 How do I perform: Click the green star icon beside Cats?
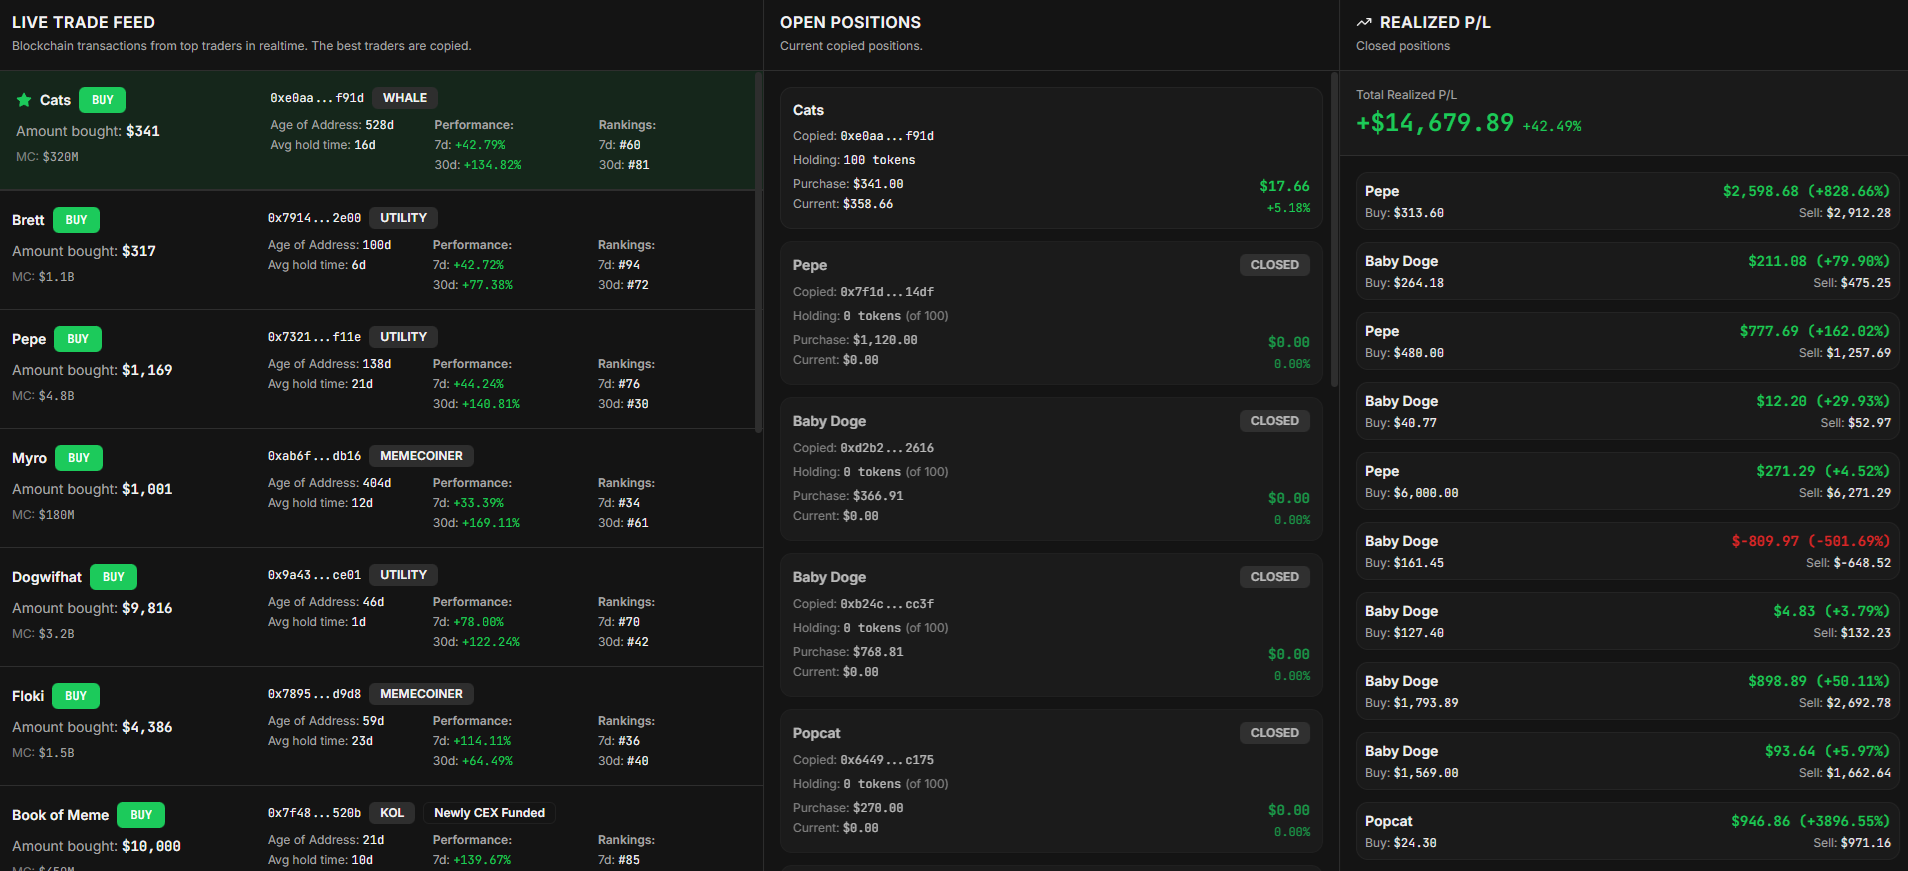click(x=24, y=100)
